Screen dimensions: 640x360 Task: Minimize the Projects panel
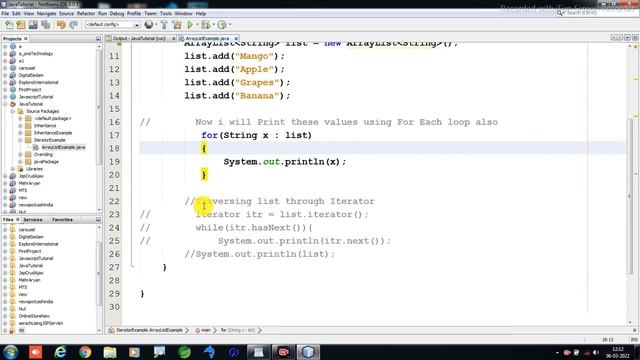[x=98, y=38]
